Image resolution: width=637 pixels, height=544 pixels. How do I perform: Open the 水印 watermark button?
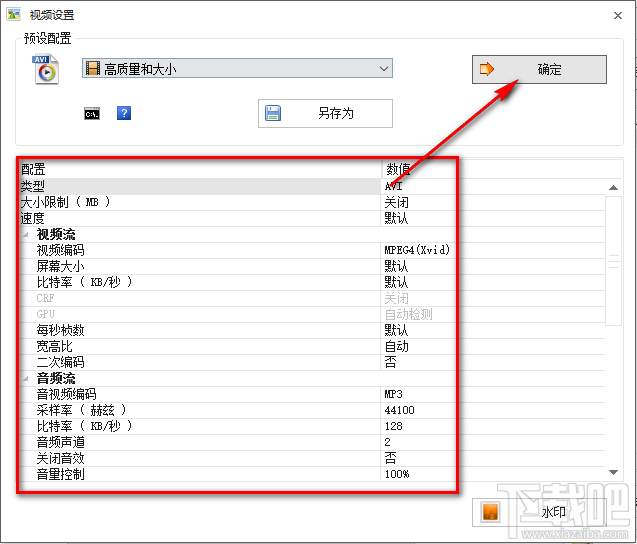click(x=539, y=512)
